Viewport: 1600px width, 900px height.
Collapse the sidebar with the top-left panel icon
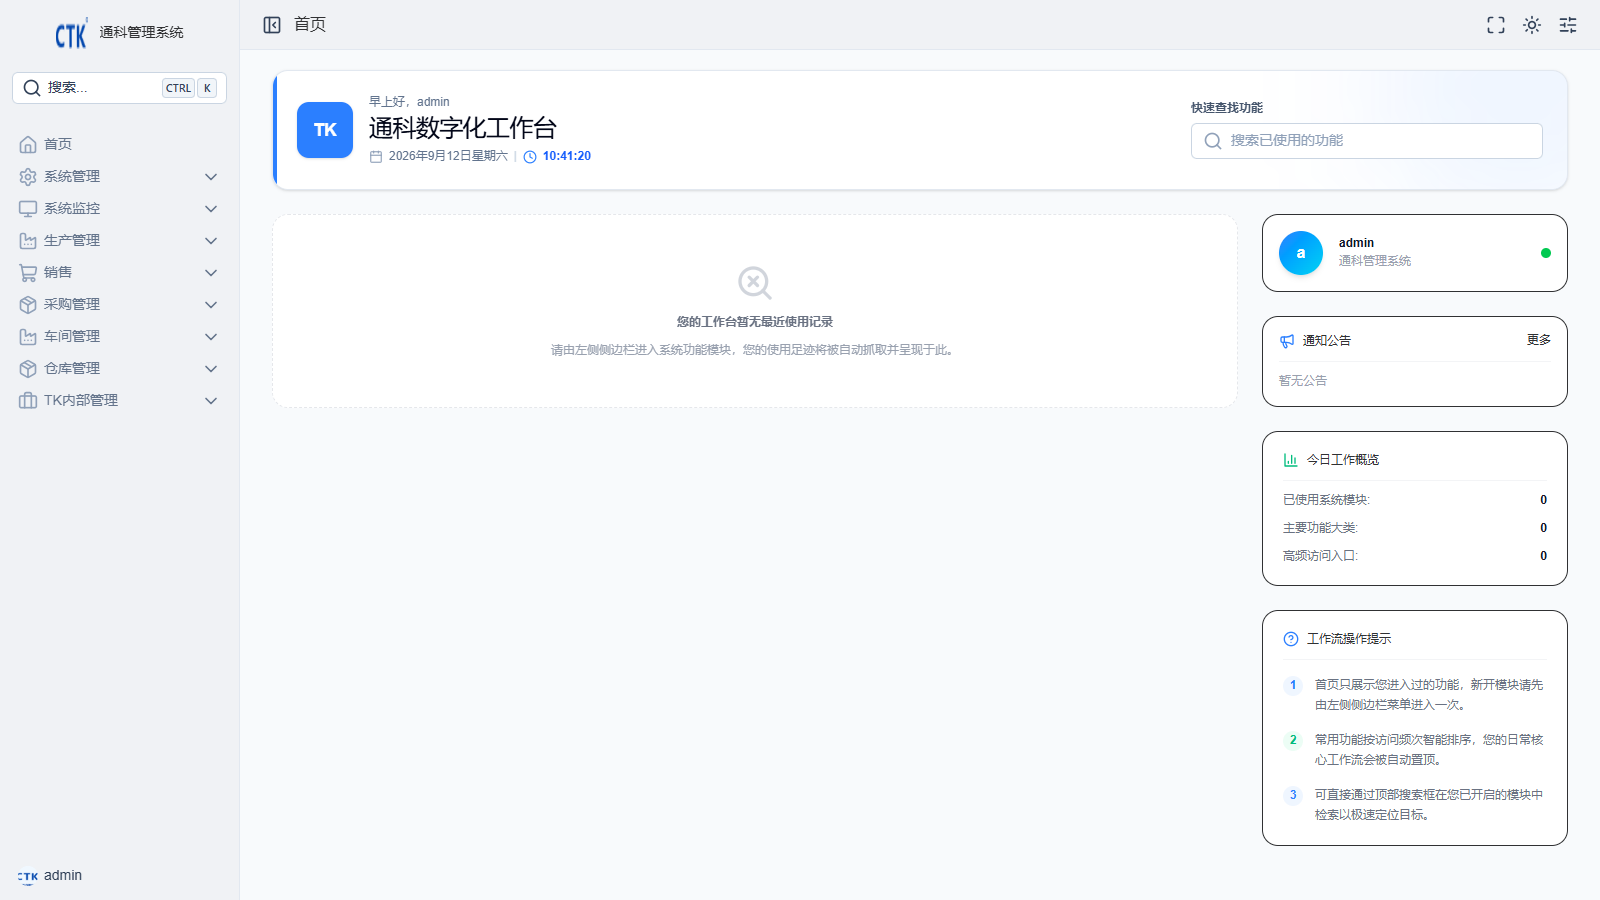[272, 25]
